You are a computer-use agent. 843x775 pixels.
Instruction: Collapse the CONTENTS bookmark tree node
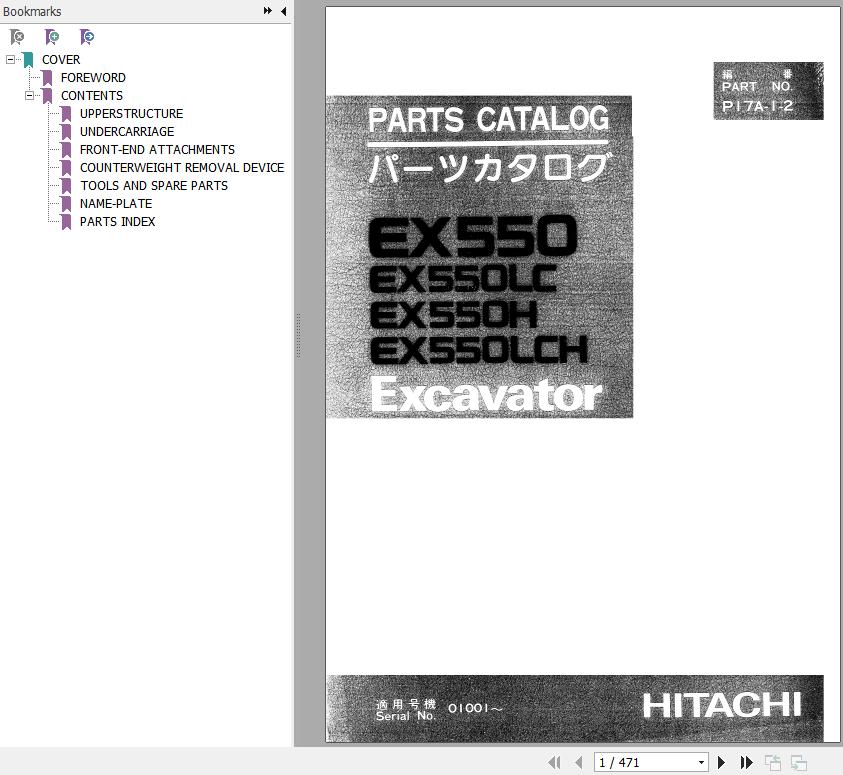coord(29,96)
